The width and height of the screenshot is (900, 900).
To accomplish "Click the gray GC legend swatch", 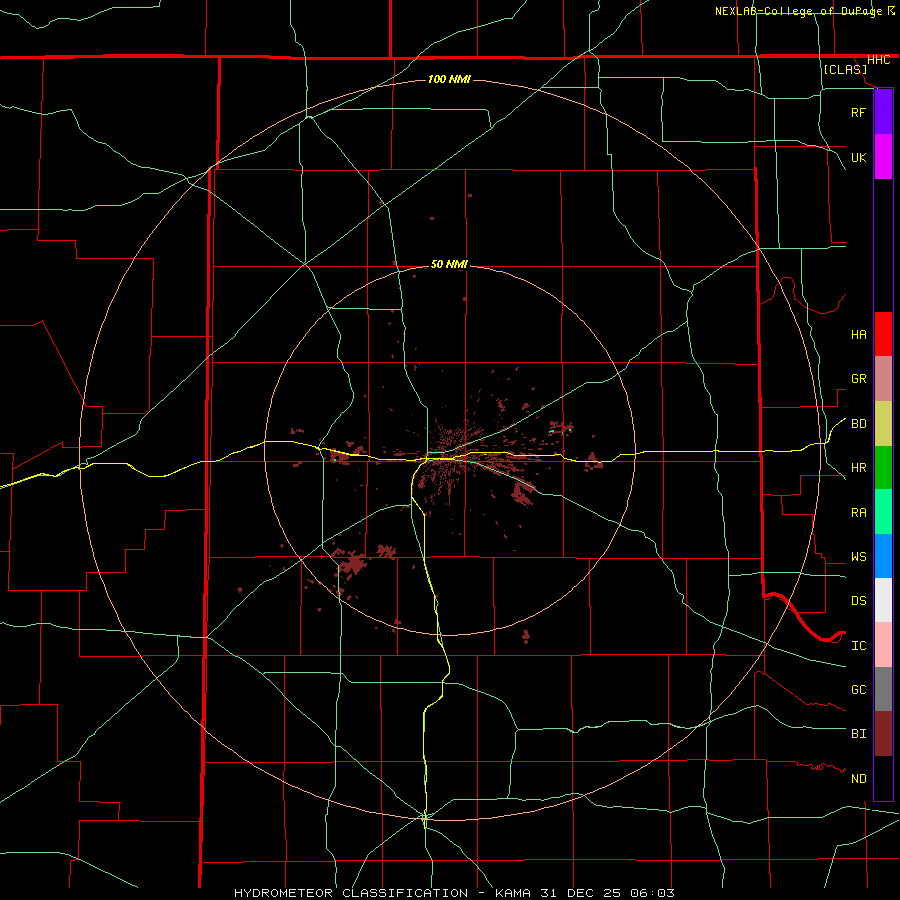I will 883,689.
